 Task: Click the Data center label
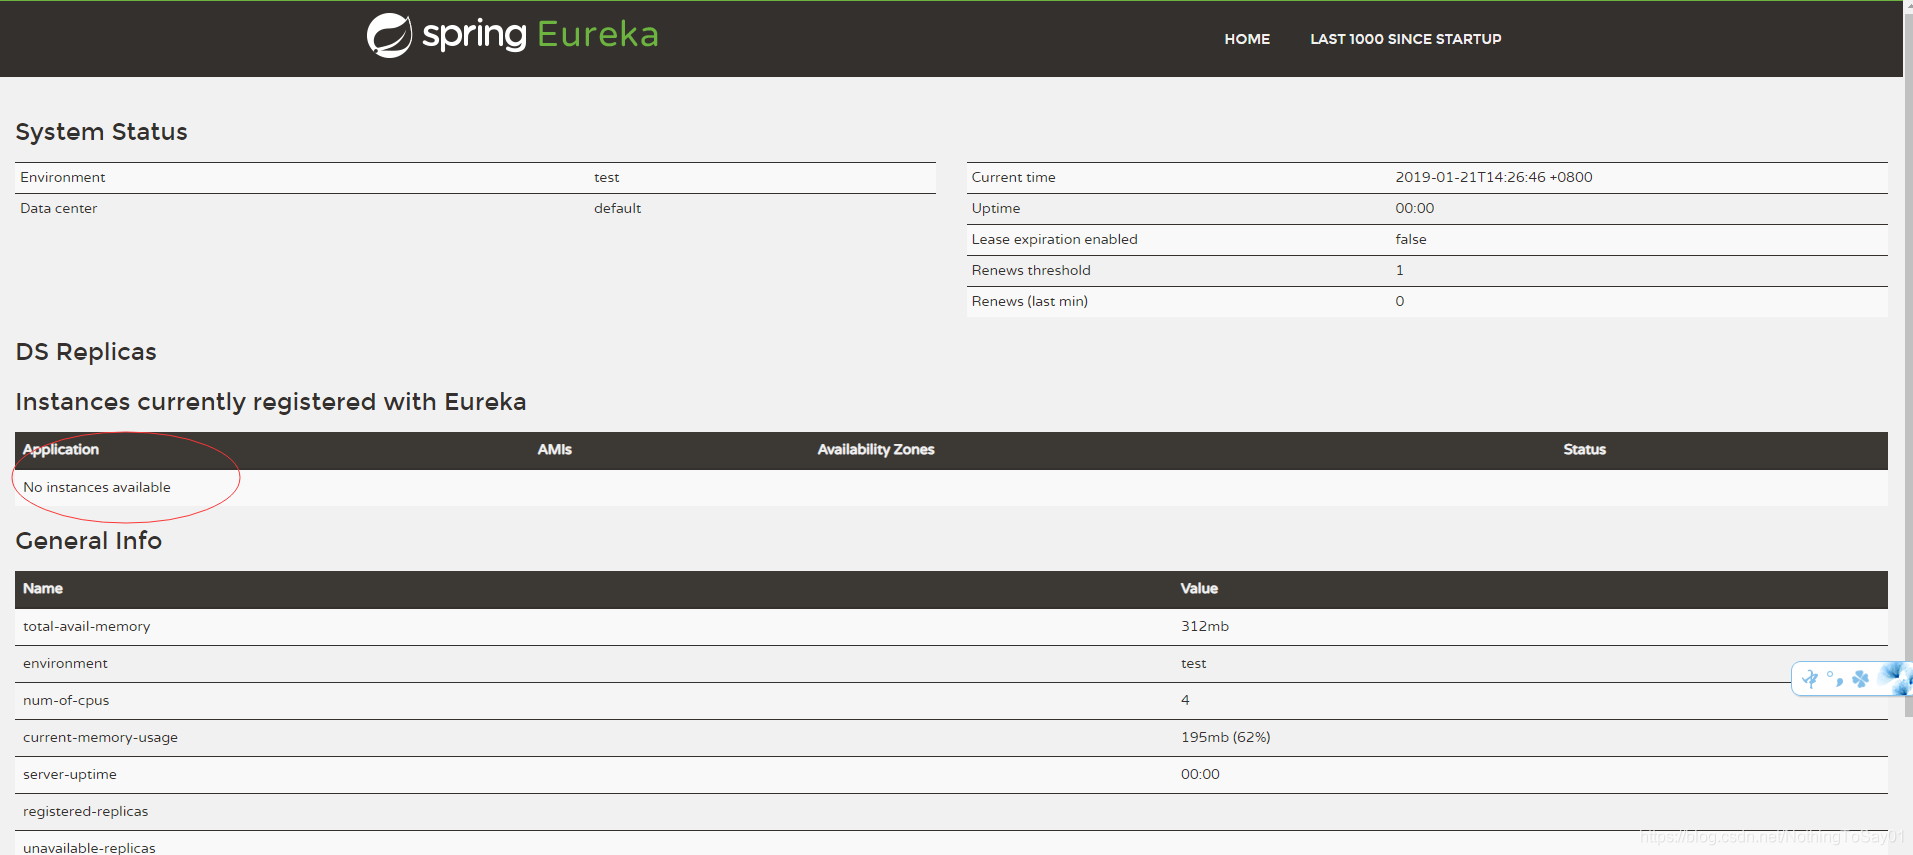pyautogui.click(x=58, y=208)
